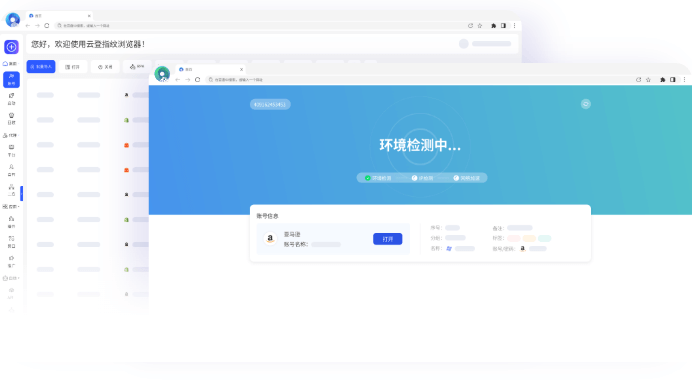Go forward in the front browser window

click(x=188, y=79)
